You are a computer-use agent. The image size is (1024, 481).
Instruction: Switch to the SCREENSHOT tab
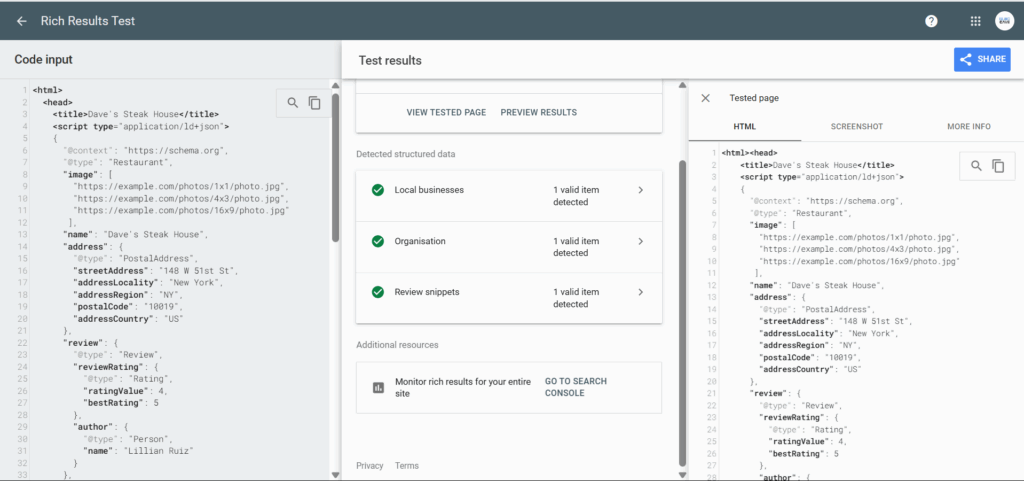click(856, 127)
